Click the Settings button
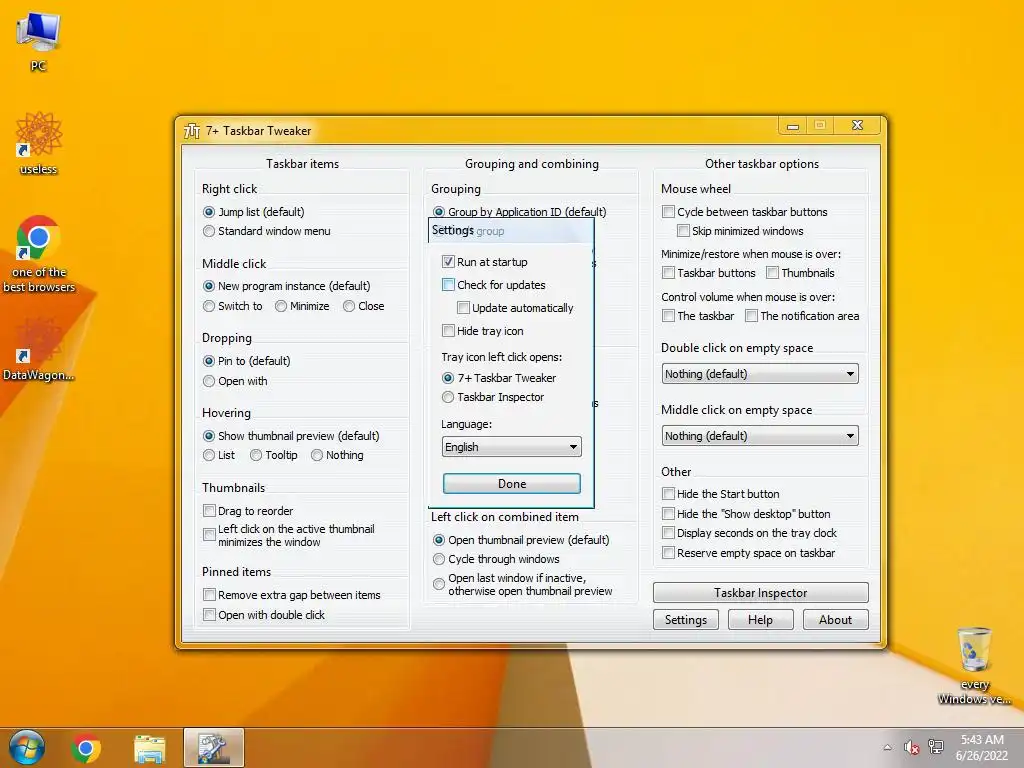The height and width of the screenshot is (768, 1024). [686, 620]
